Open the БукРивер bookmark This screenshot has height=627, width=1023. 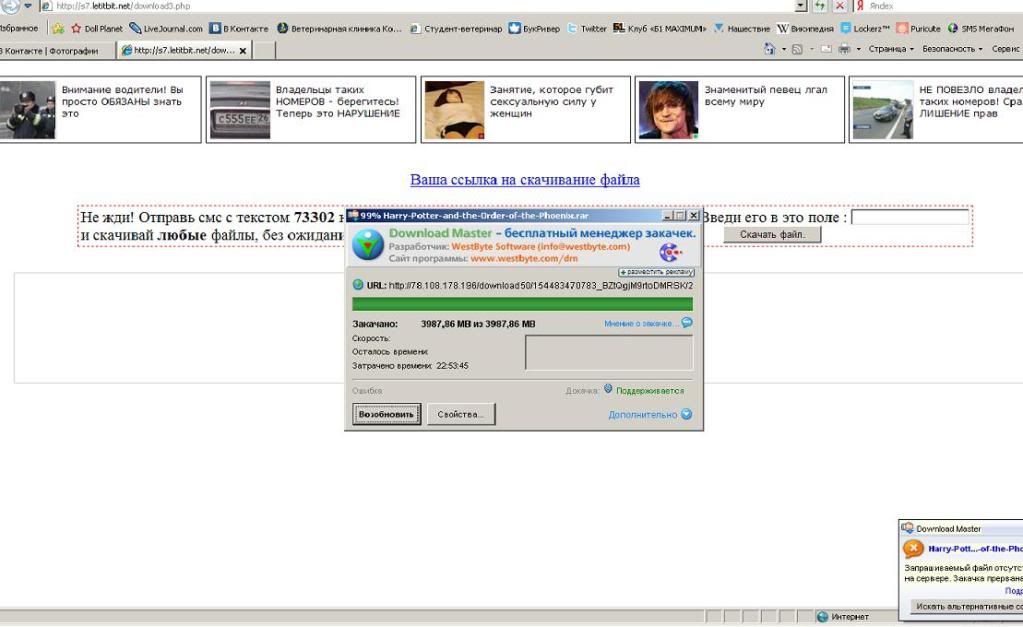coord(534,28)
